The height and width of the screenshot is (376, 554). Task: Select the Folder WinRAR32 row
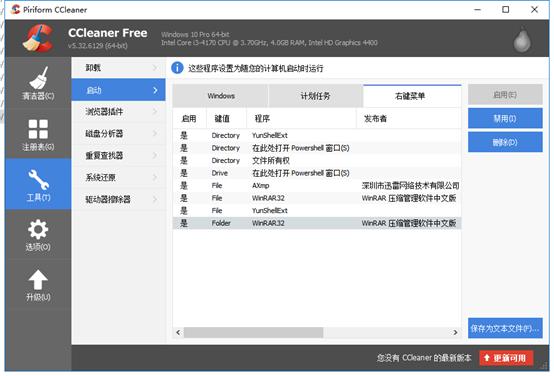pyautogui.click(x=317, y=223)
